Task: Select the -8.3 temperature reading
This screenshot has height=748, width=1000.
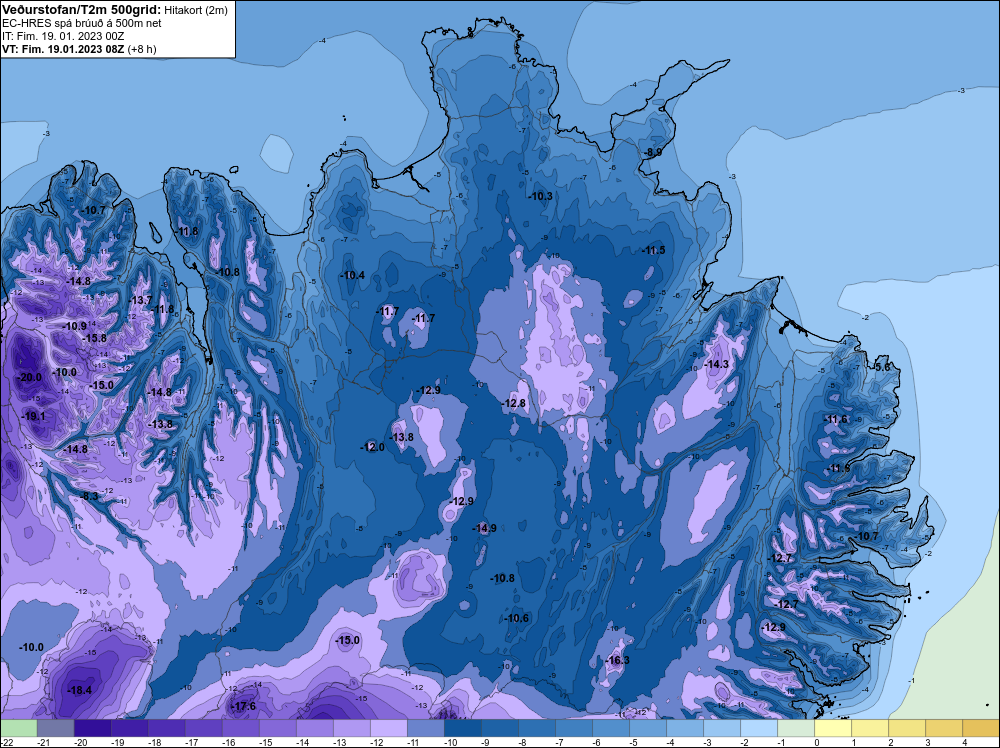Action: [90, 495]
